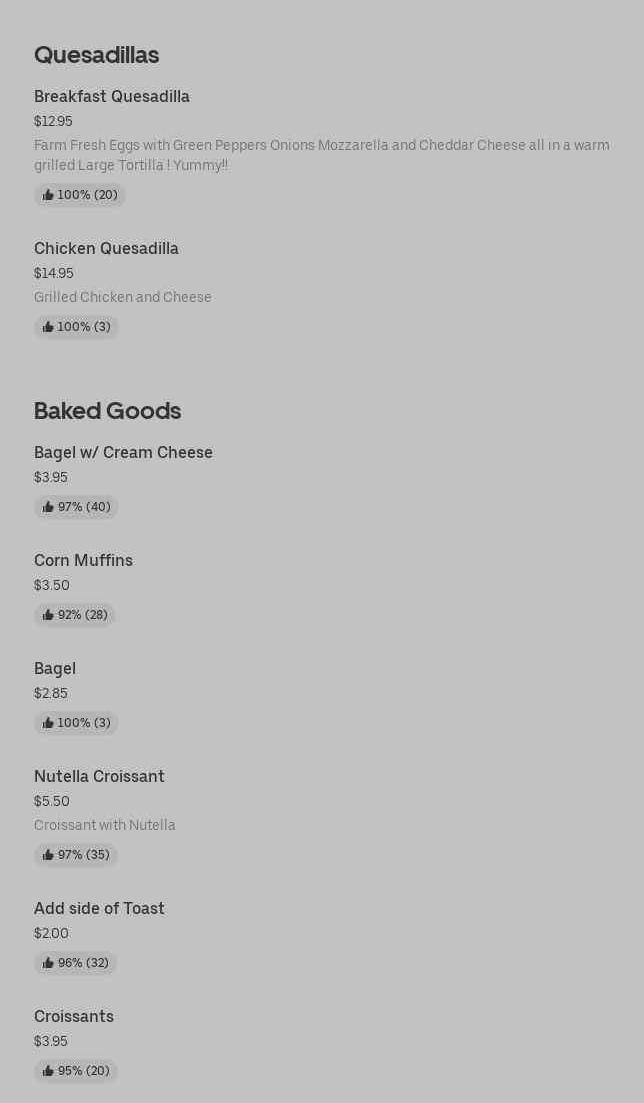The height and width of the screenshot is (1103, 644).
Task: Select the Chicken Quesadilla item title
Action: 106,249
